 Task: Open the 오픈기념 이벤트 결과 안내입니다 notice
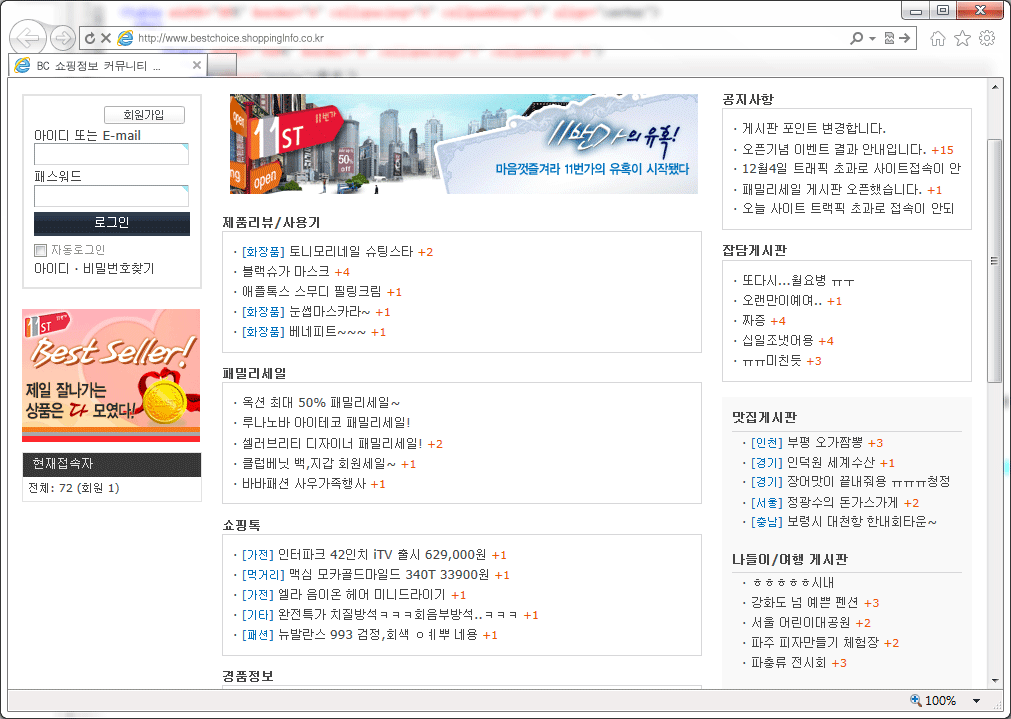click(834, 149)
